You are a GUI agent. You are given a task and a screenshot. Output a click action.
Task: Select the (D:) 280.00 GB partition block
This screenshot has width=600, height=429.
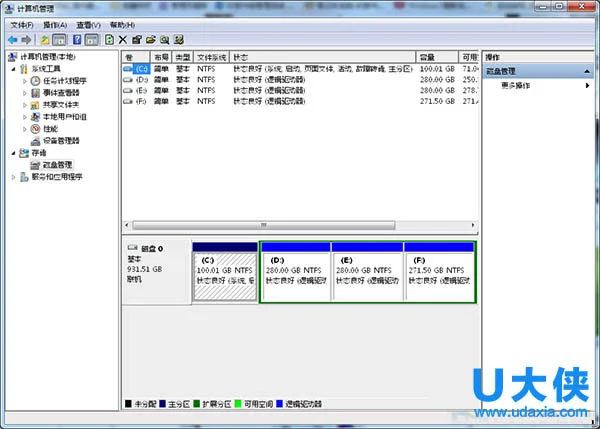click(296, 272)
